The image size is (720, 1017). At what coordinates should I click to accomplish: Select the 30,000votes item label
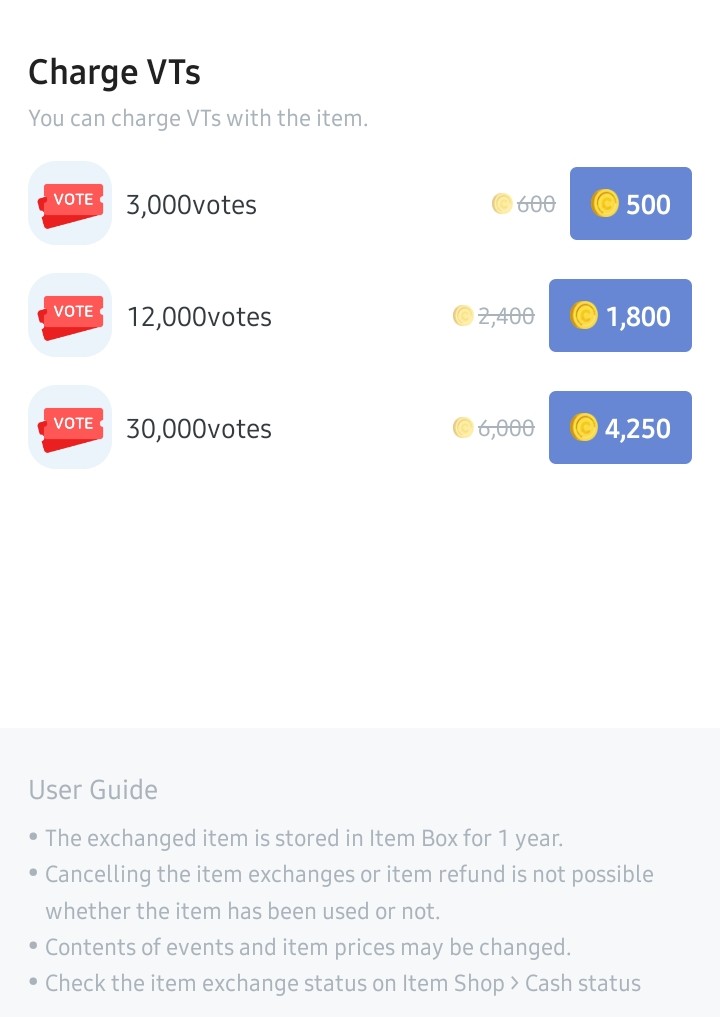(199, 429)
